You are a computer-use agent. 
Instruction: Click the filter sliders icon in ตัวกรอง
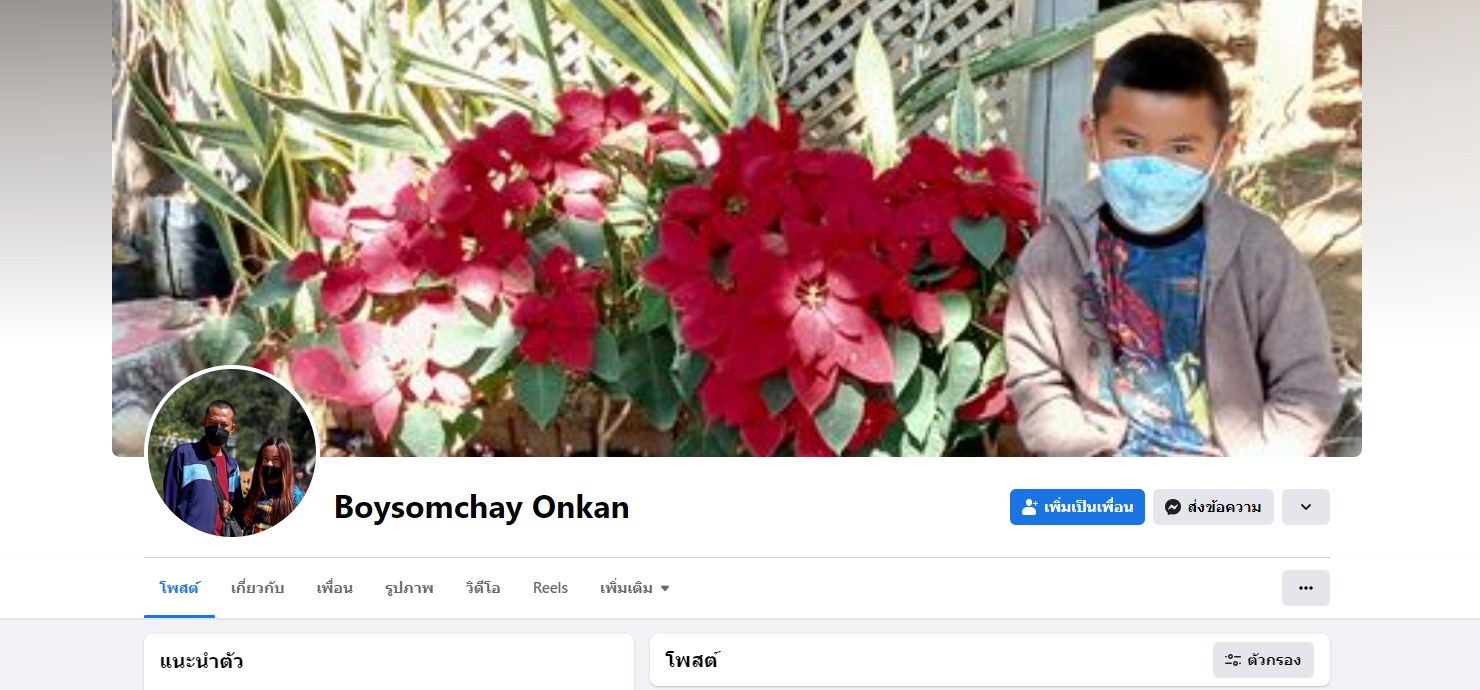click(x=1233, y=660)
